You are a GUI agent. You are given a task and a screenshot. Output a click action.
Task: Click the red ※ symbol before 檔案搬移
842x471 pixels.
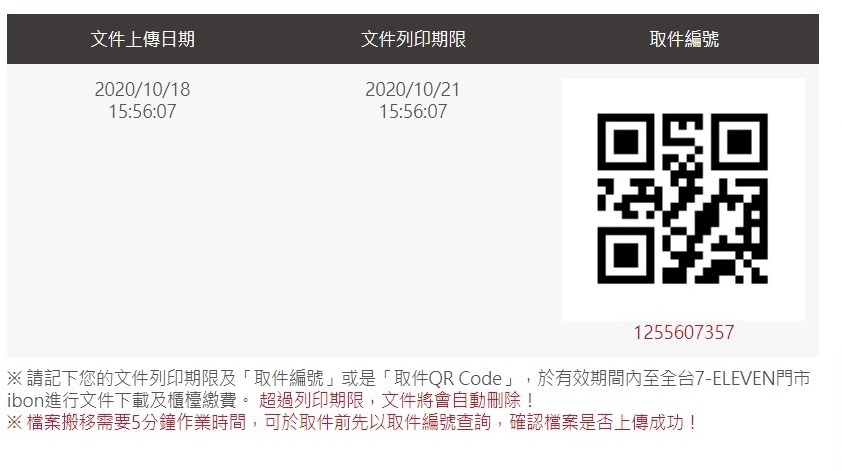pyautogui.click(x=14, y=422)
